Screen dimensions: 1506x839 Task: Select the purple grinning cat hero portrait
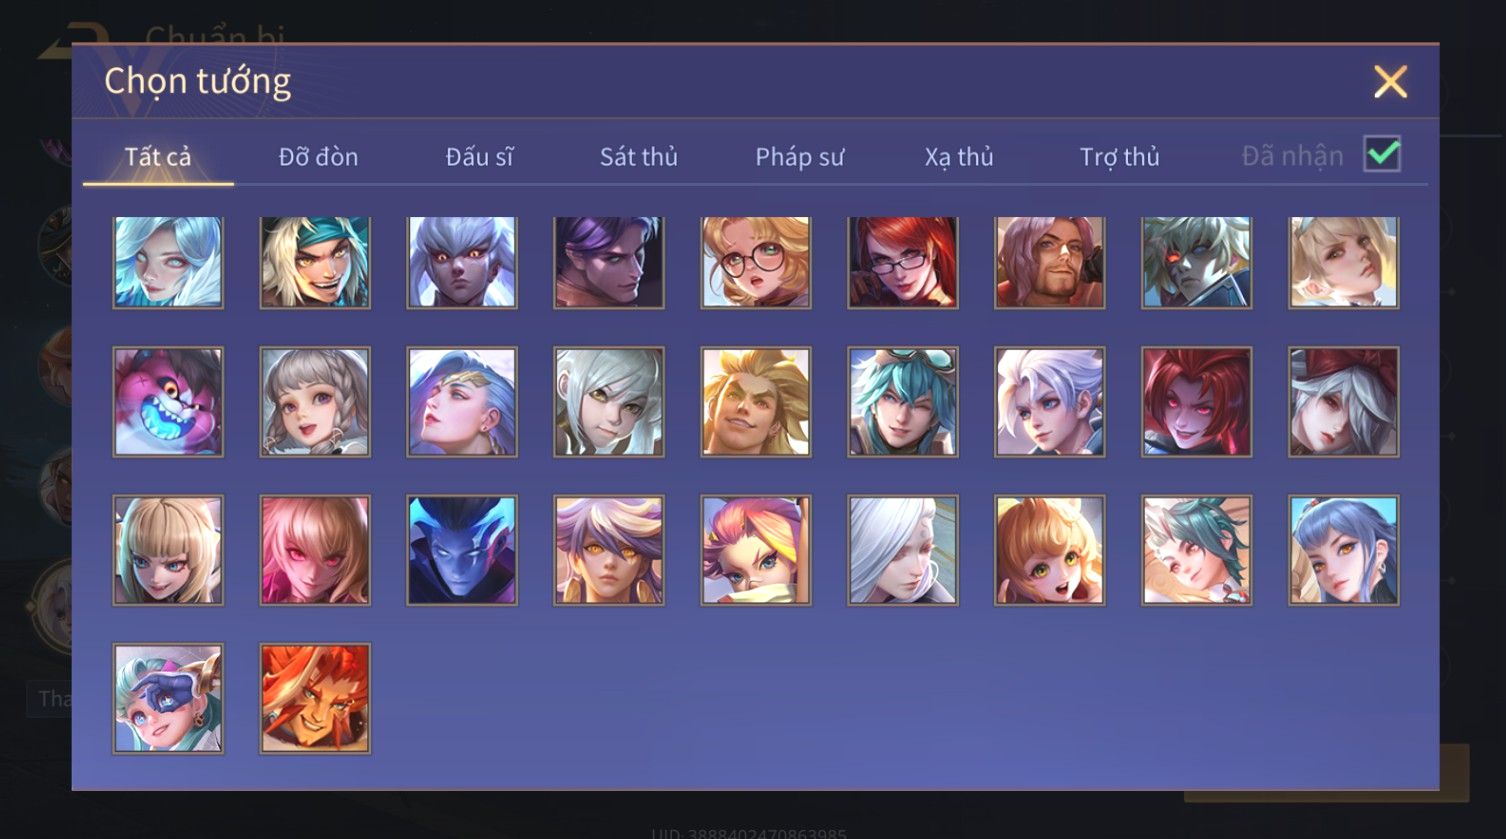point(168,402)
